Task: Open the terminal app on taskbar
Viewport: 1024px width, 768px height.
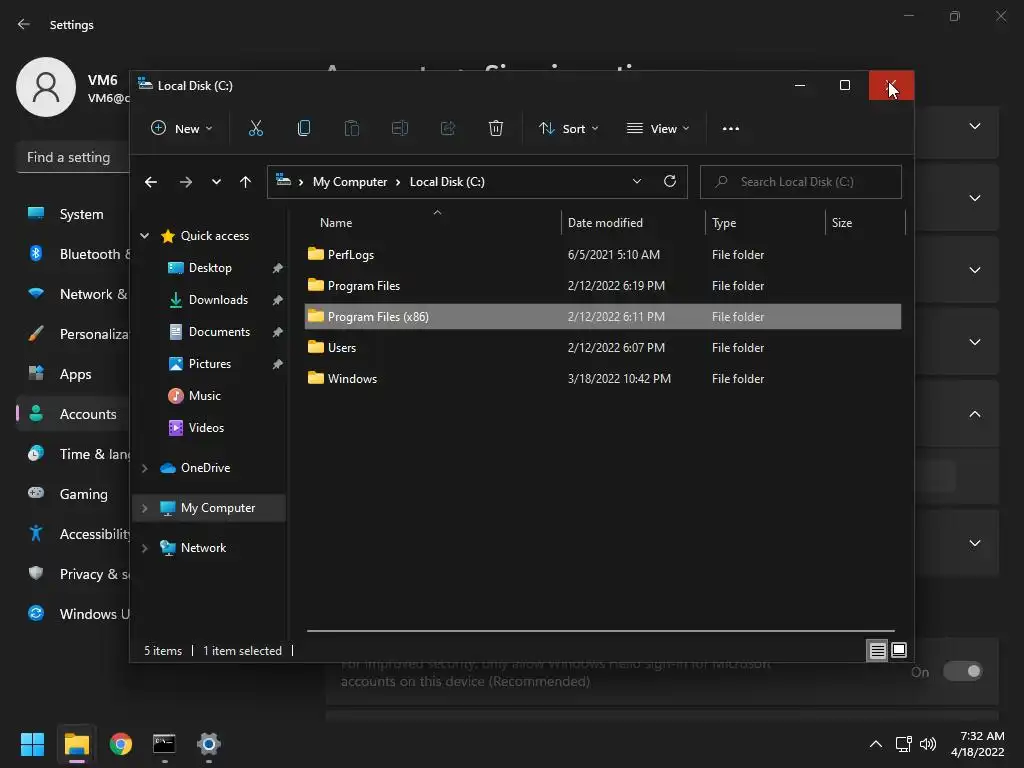Action: pyautogui.click(x=164, y=744)
